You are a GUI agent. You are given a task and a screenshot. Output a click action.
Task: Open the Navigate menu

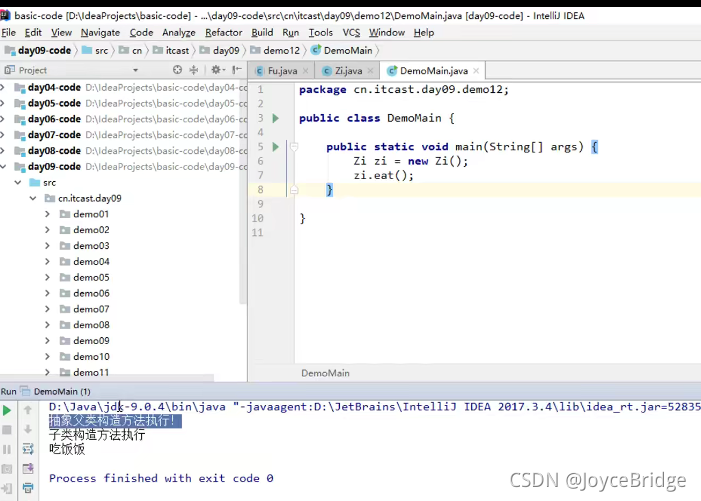click(100, 33)
